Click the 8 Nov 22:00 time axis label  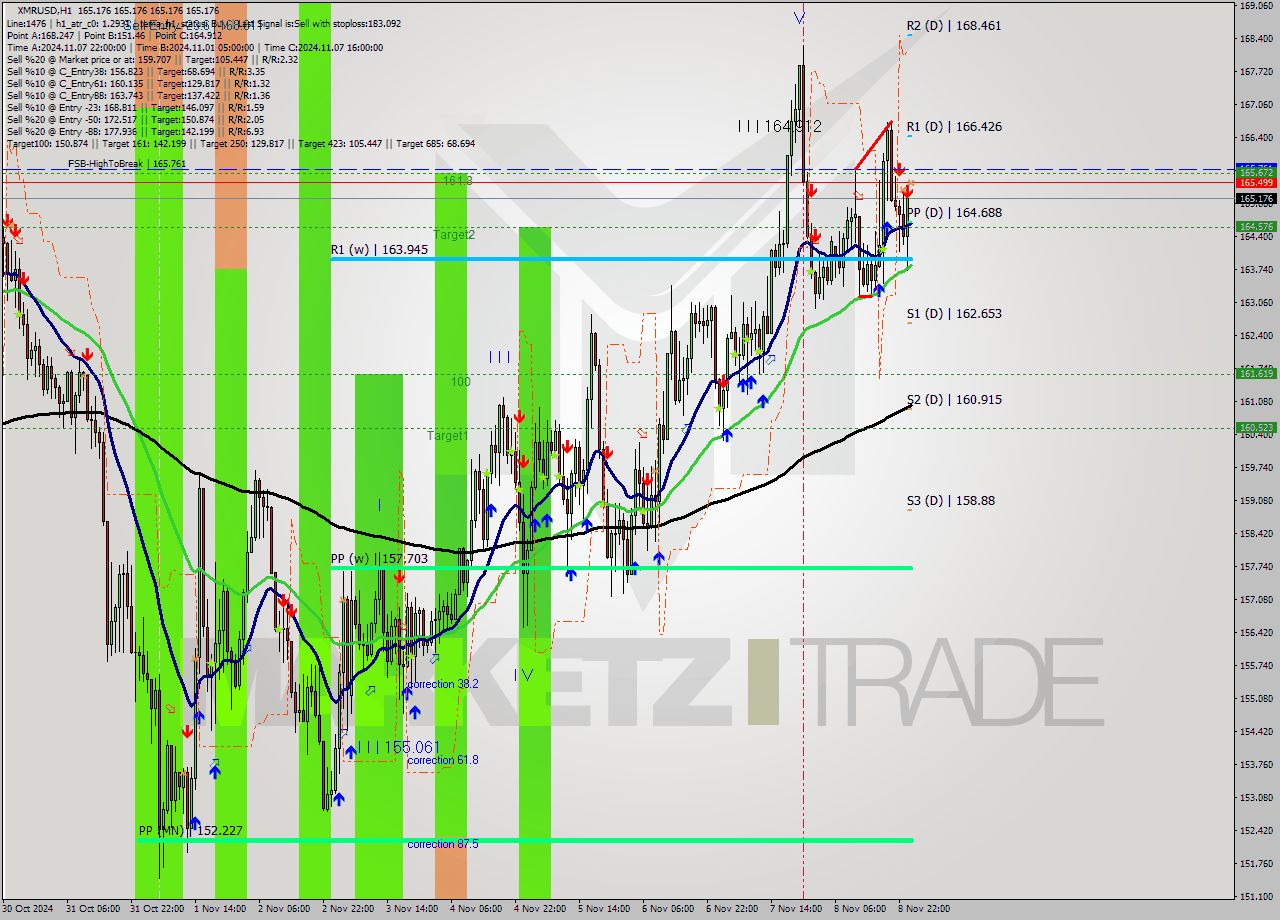tap(923, 909)
